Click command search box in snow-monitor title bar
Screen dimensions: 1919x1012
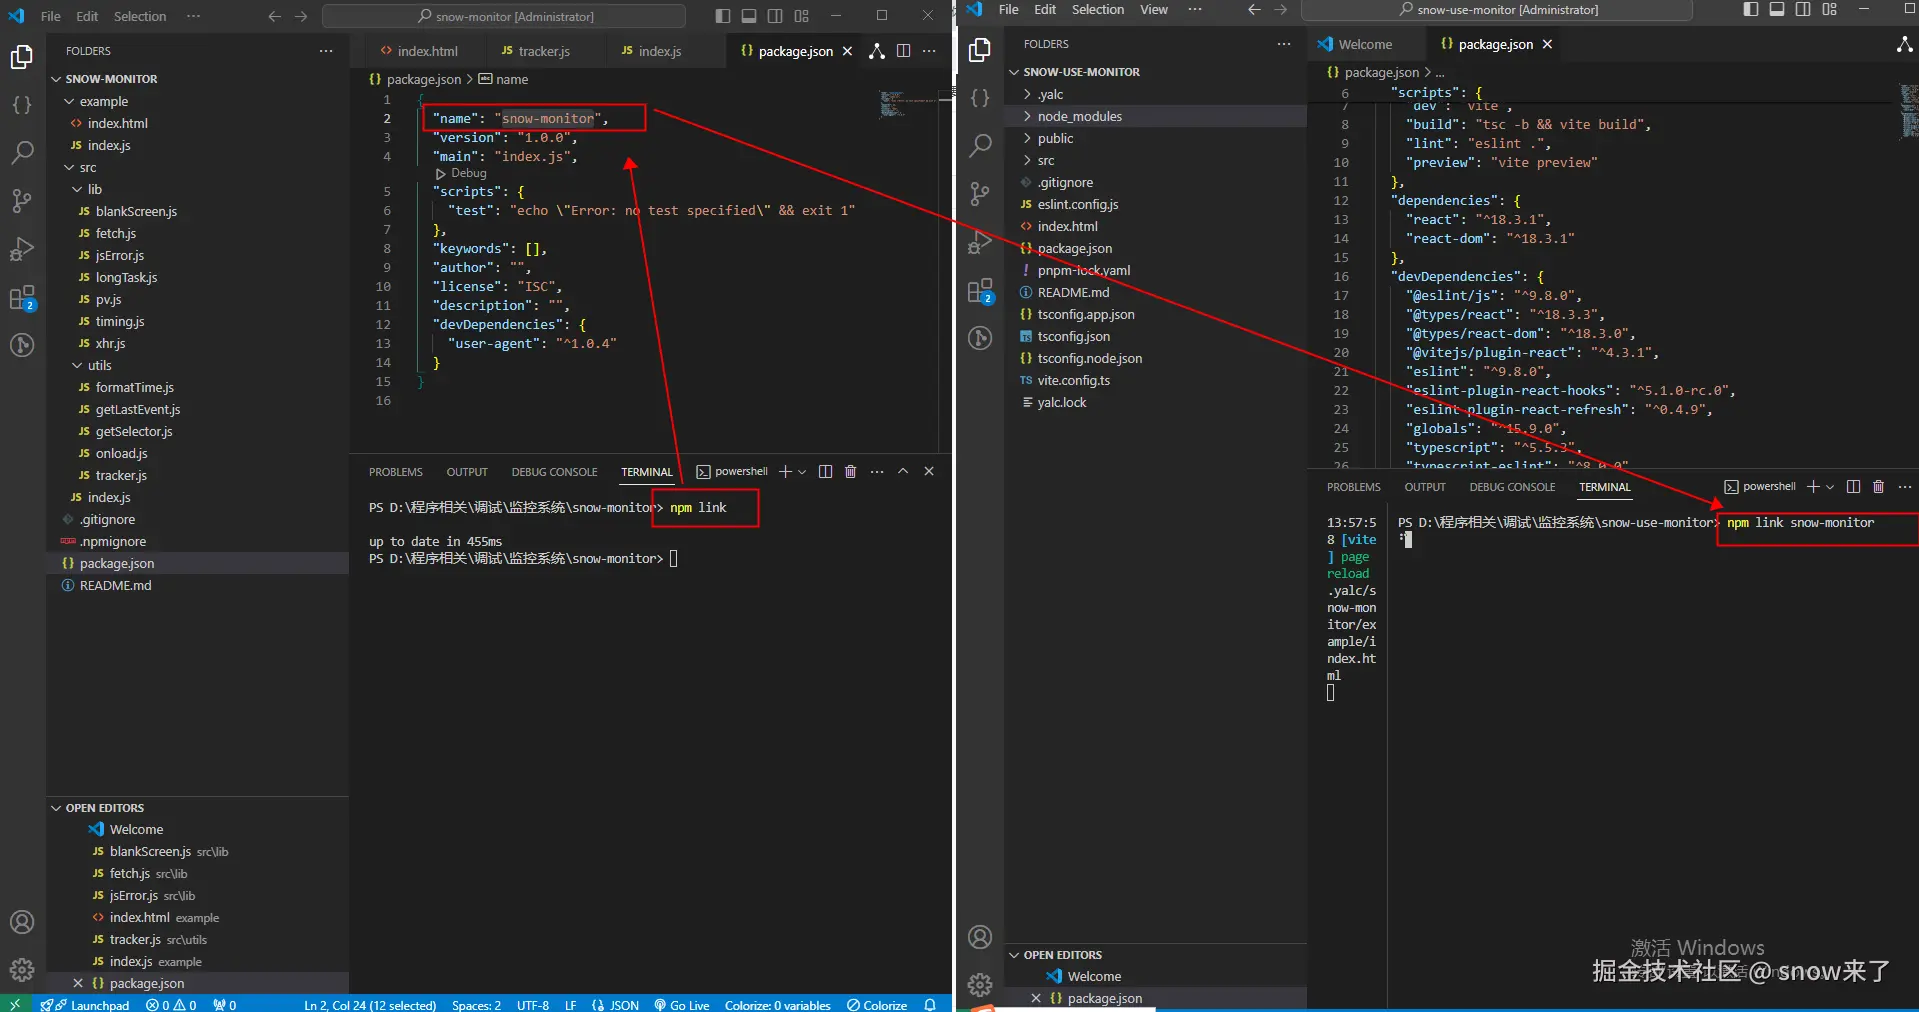(x=504, y=16)
